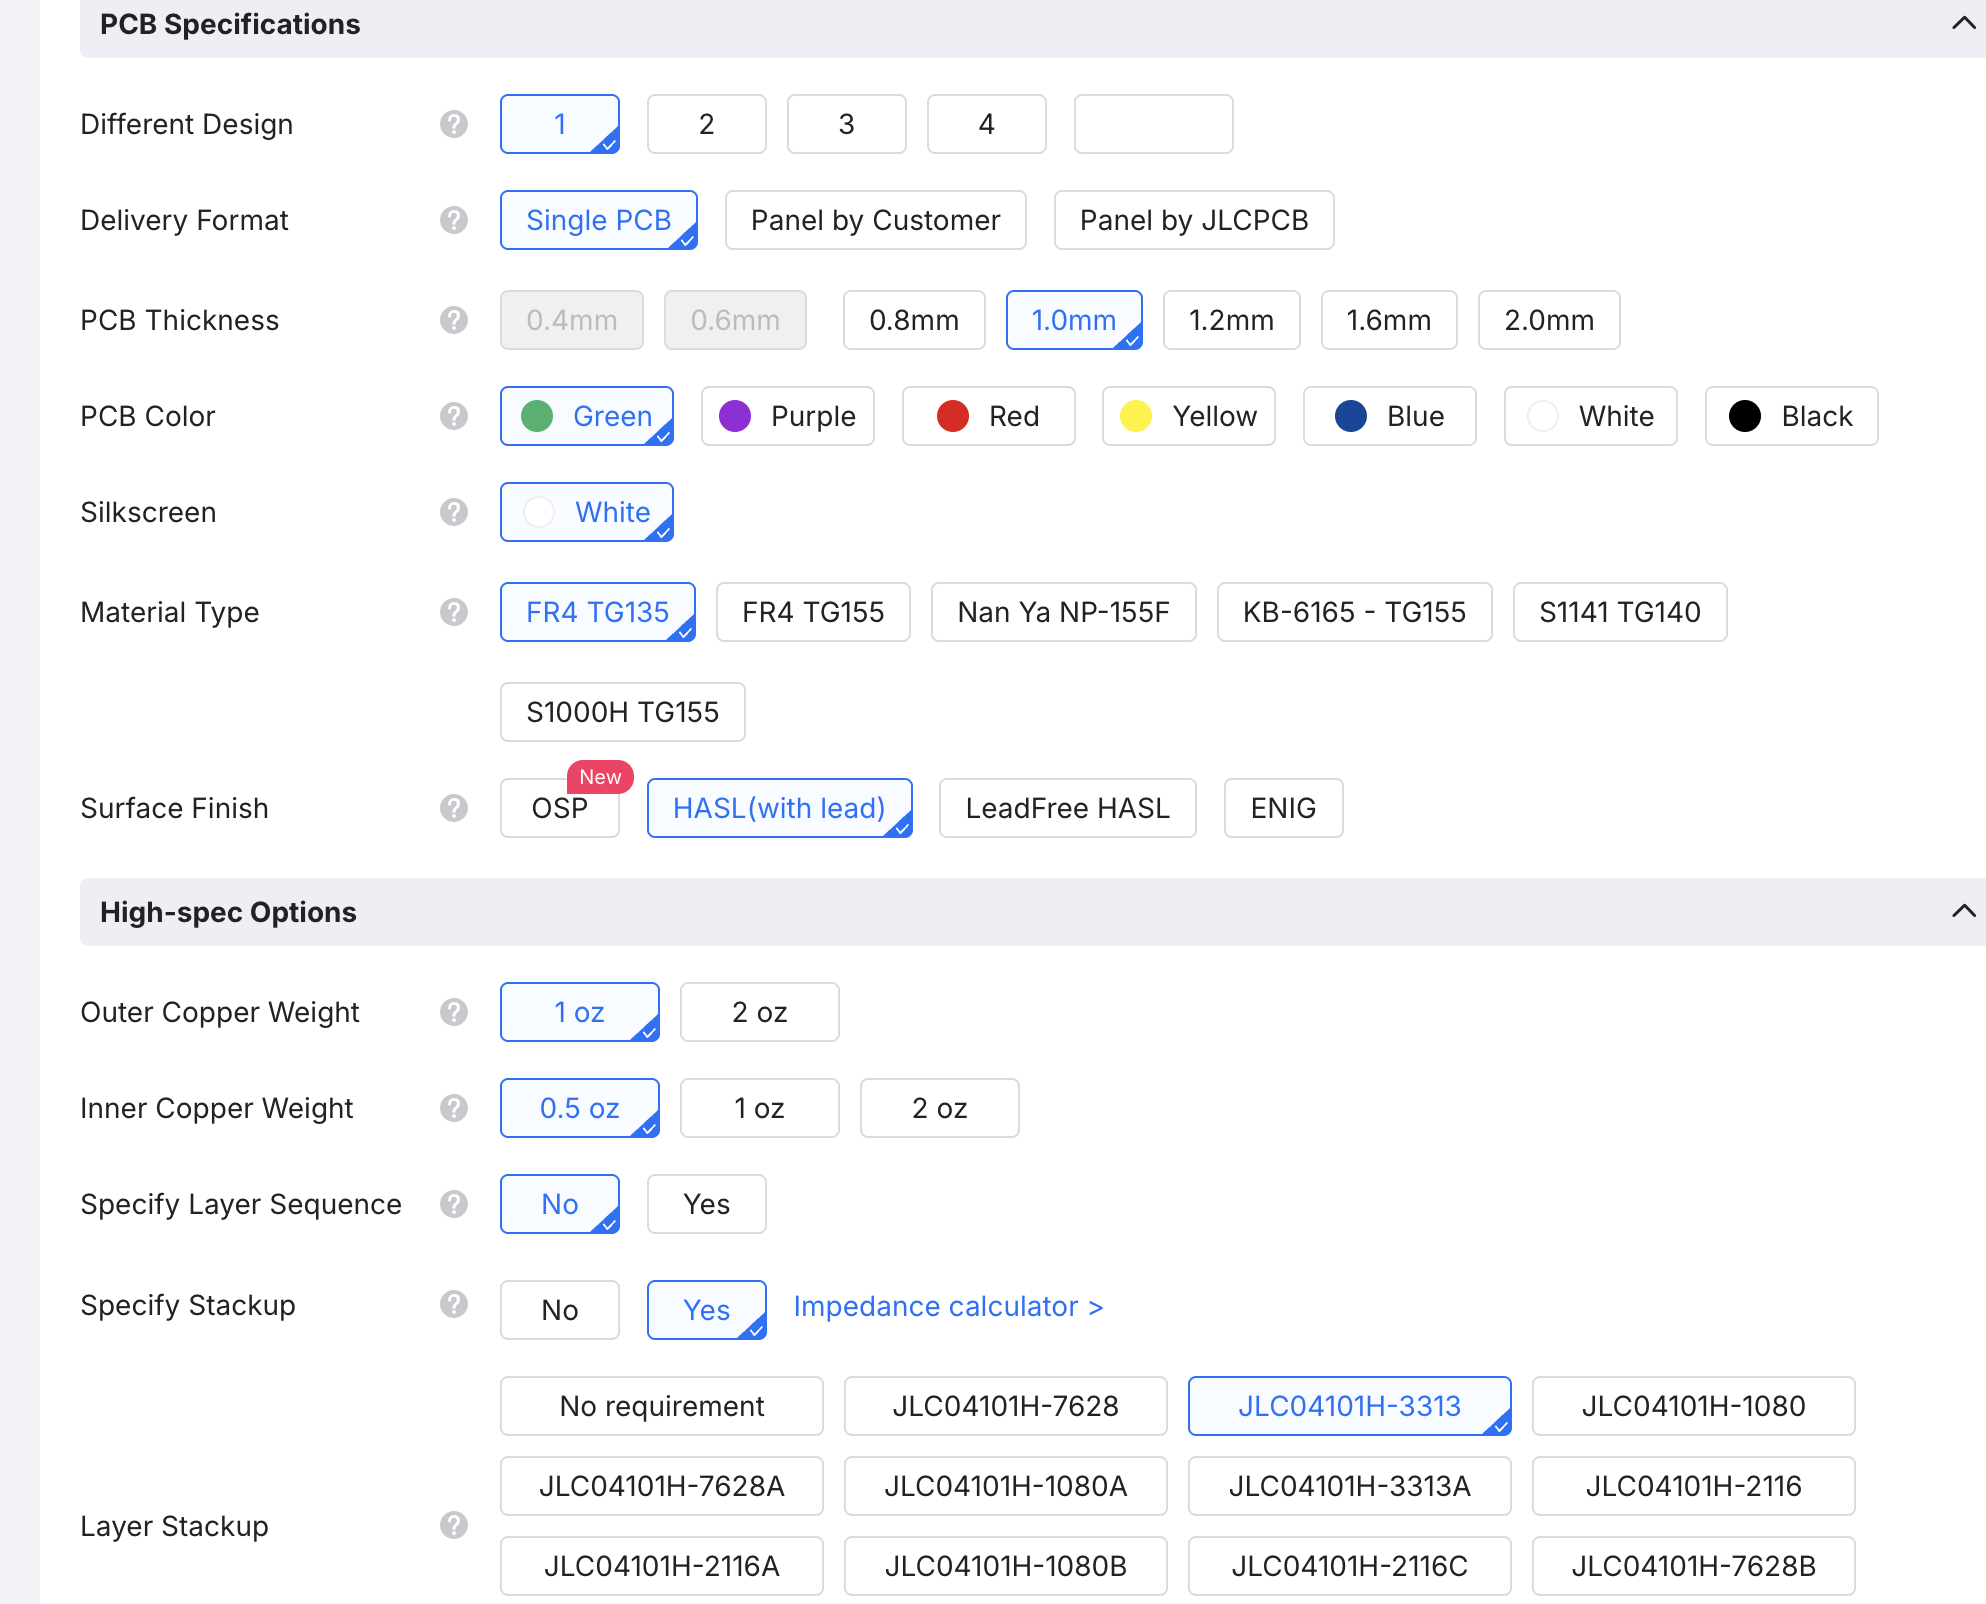
Task: Open help icon for Inner Copper Weight
Action: [454, 1108]
